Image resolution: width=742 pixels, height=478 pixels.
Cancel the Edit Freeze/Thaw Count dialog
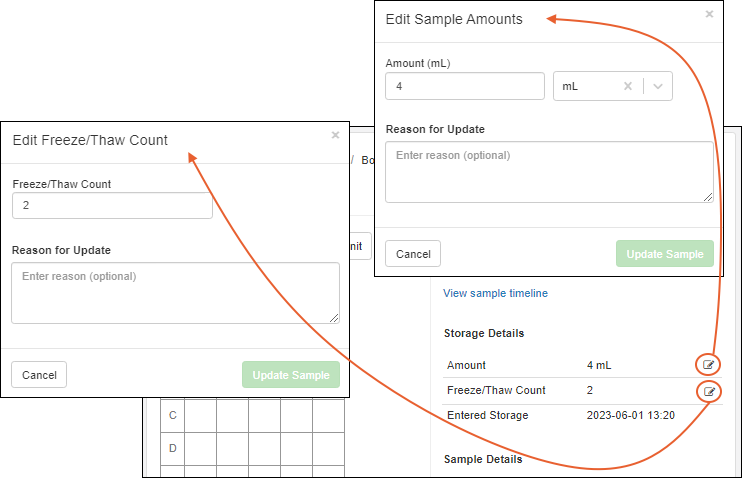click(x=39, y=375)
